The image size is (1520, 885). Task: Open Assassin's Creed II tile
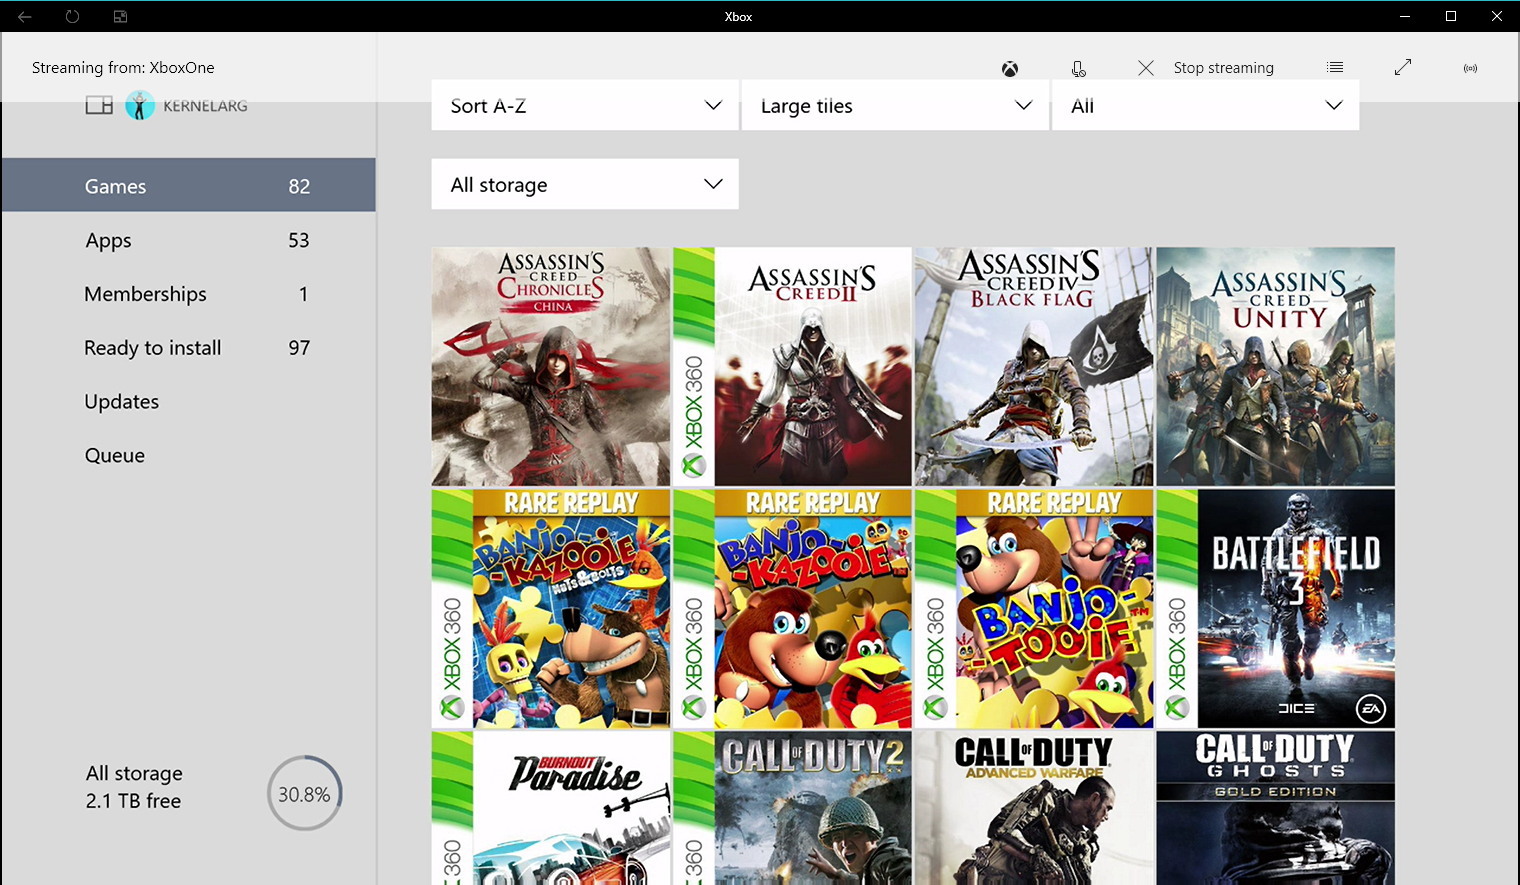pyautogui.click(x=793, y=366)
